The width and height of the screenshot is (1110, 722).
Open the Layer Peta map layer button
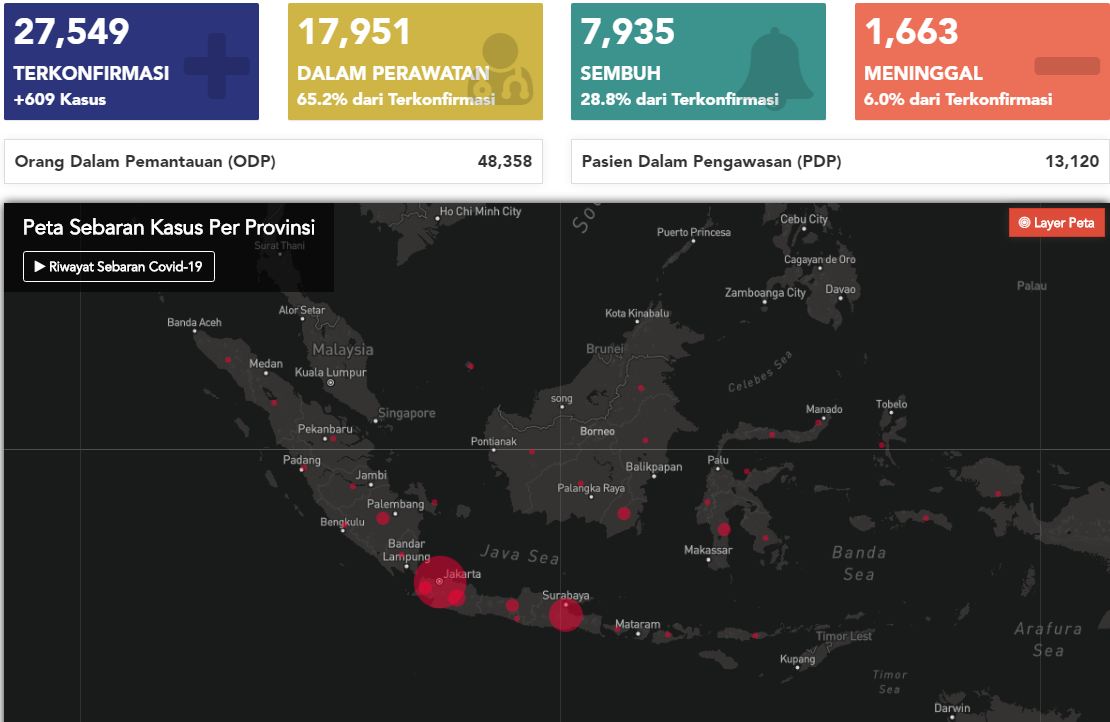click(x=1056, y=222)
